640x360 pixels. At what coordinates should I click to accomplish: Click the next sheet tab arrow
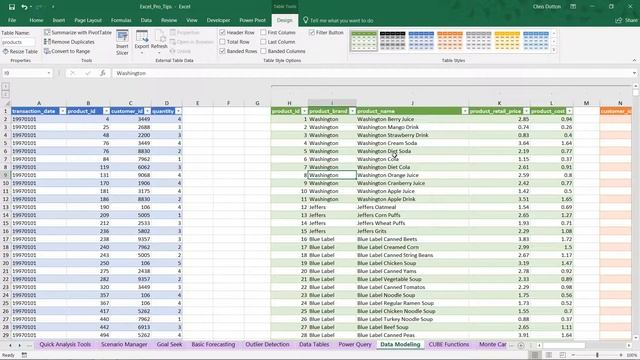click(19, 345)
